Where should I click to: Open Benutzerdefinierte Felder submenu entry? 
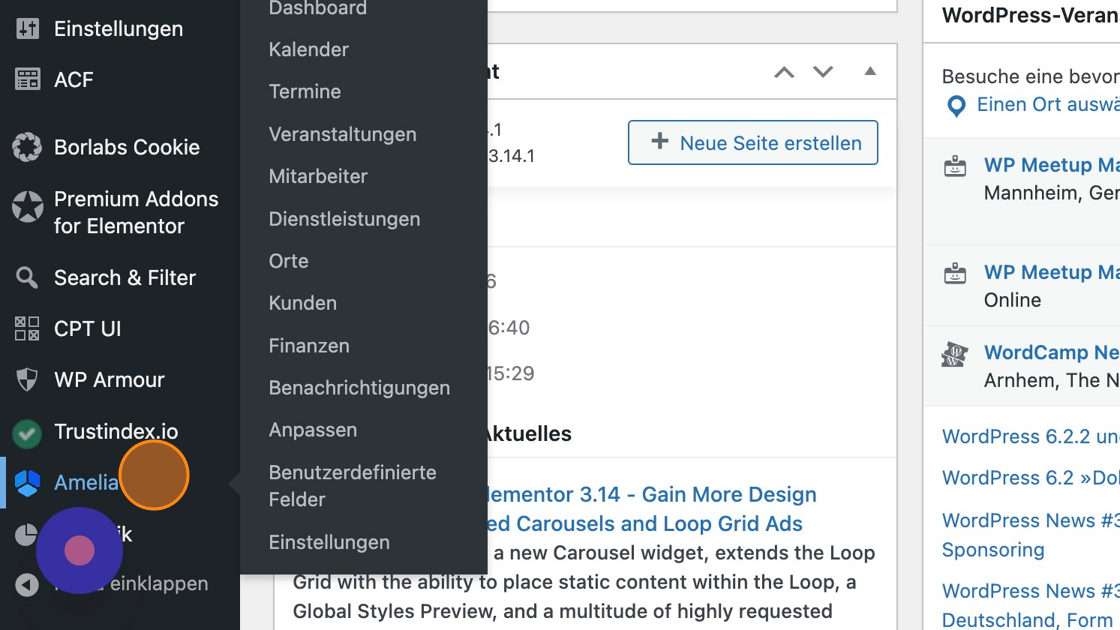[x=352, y=486]
